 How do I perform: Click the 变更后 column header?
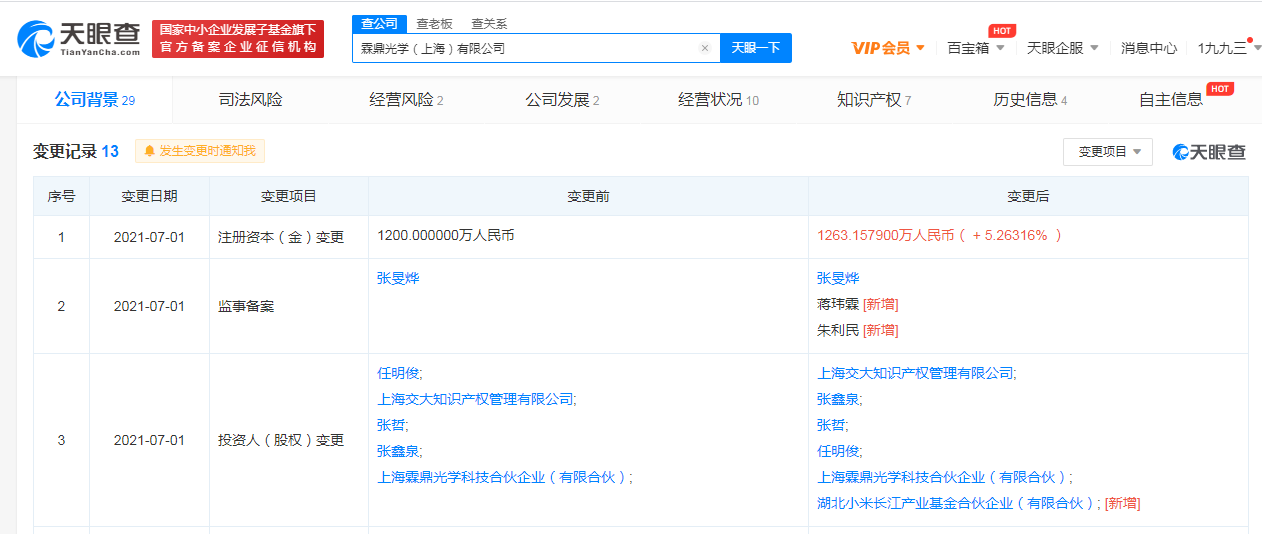pyautogui.click(x=1028, y=196)
